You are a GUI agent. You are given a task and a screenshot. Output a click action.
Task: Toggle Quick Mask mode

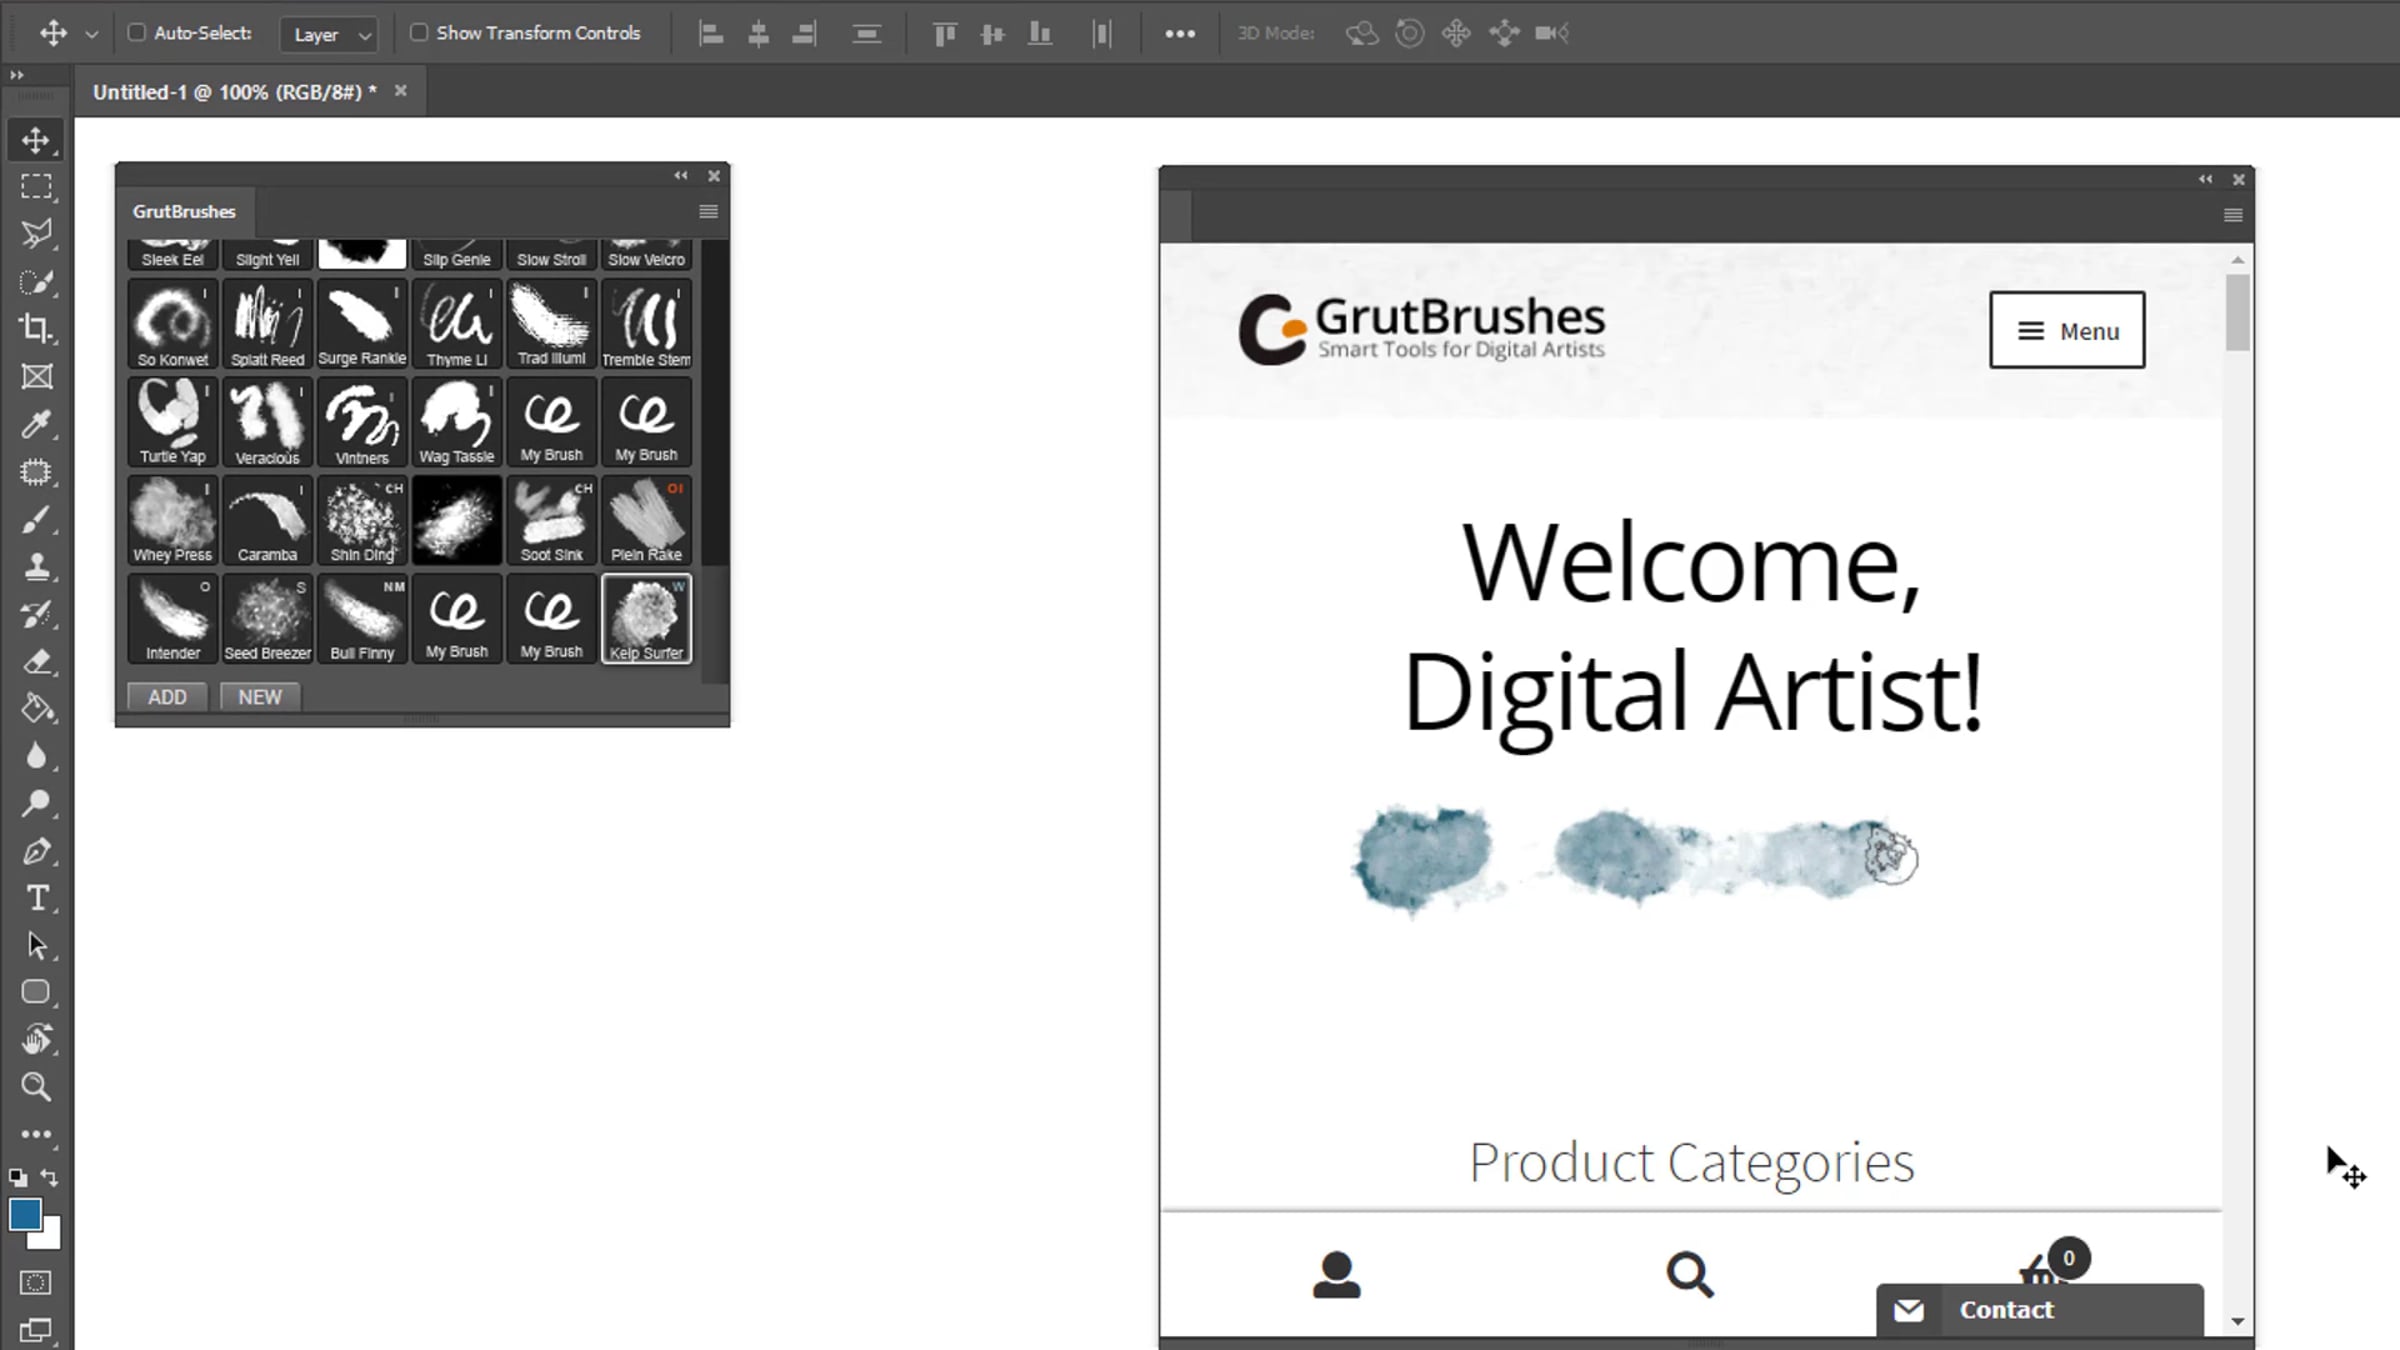click(36, 1283)
